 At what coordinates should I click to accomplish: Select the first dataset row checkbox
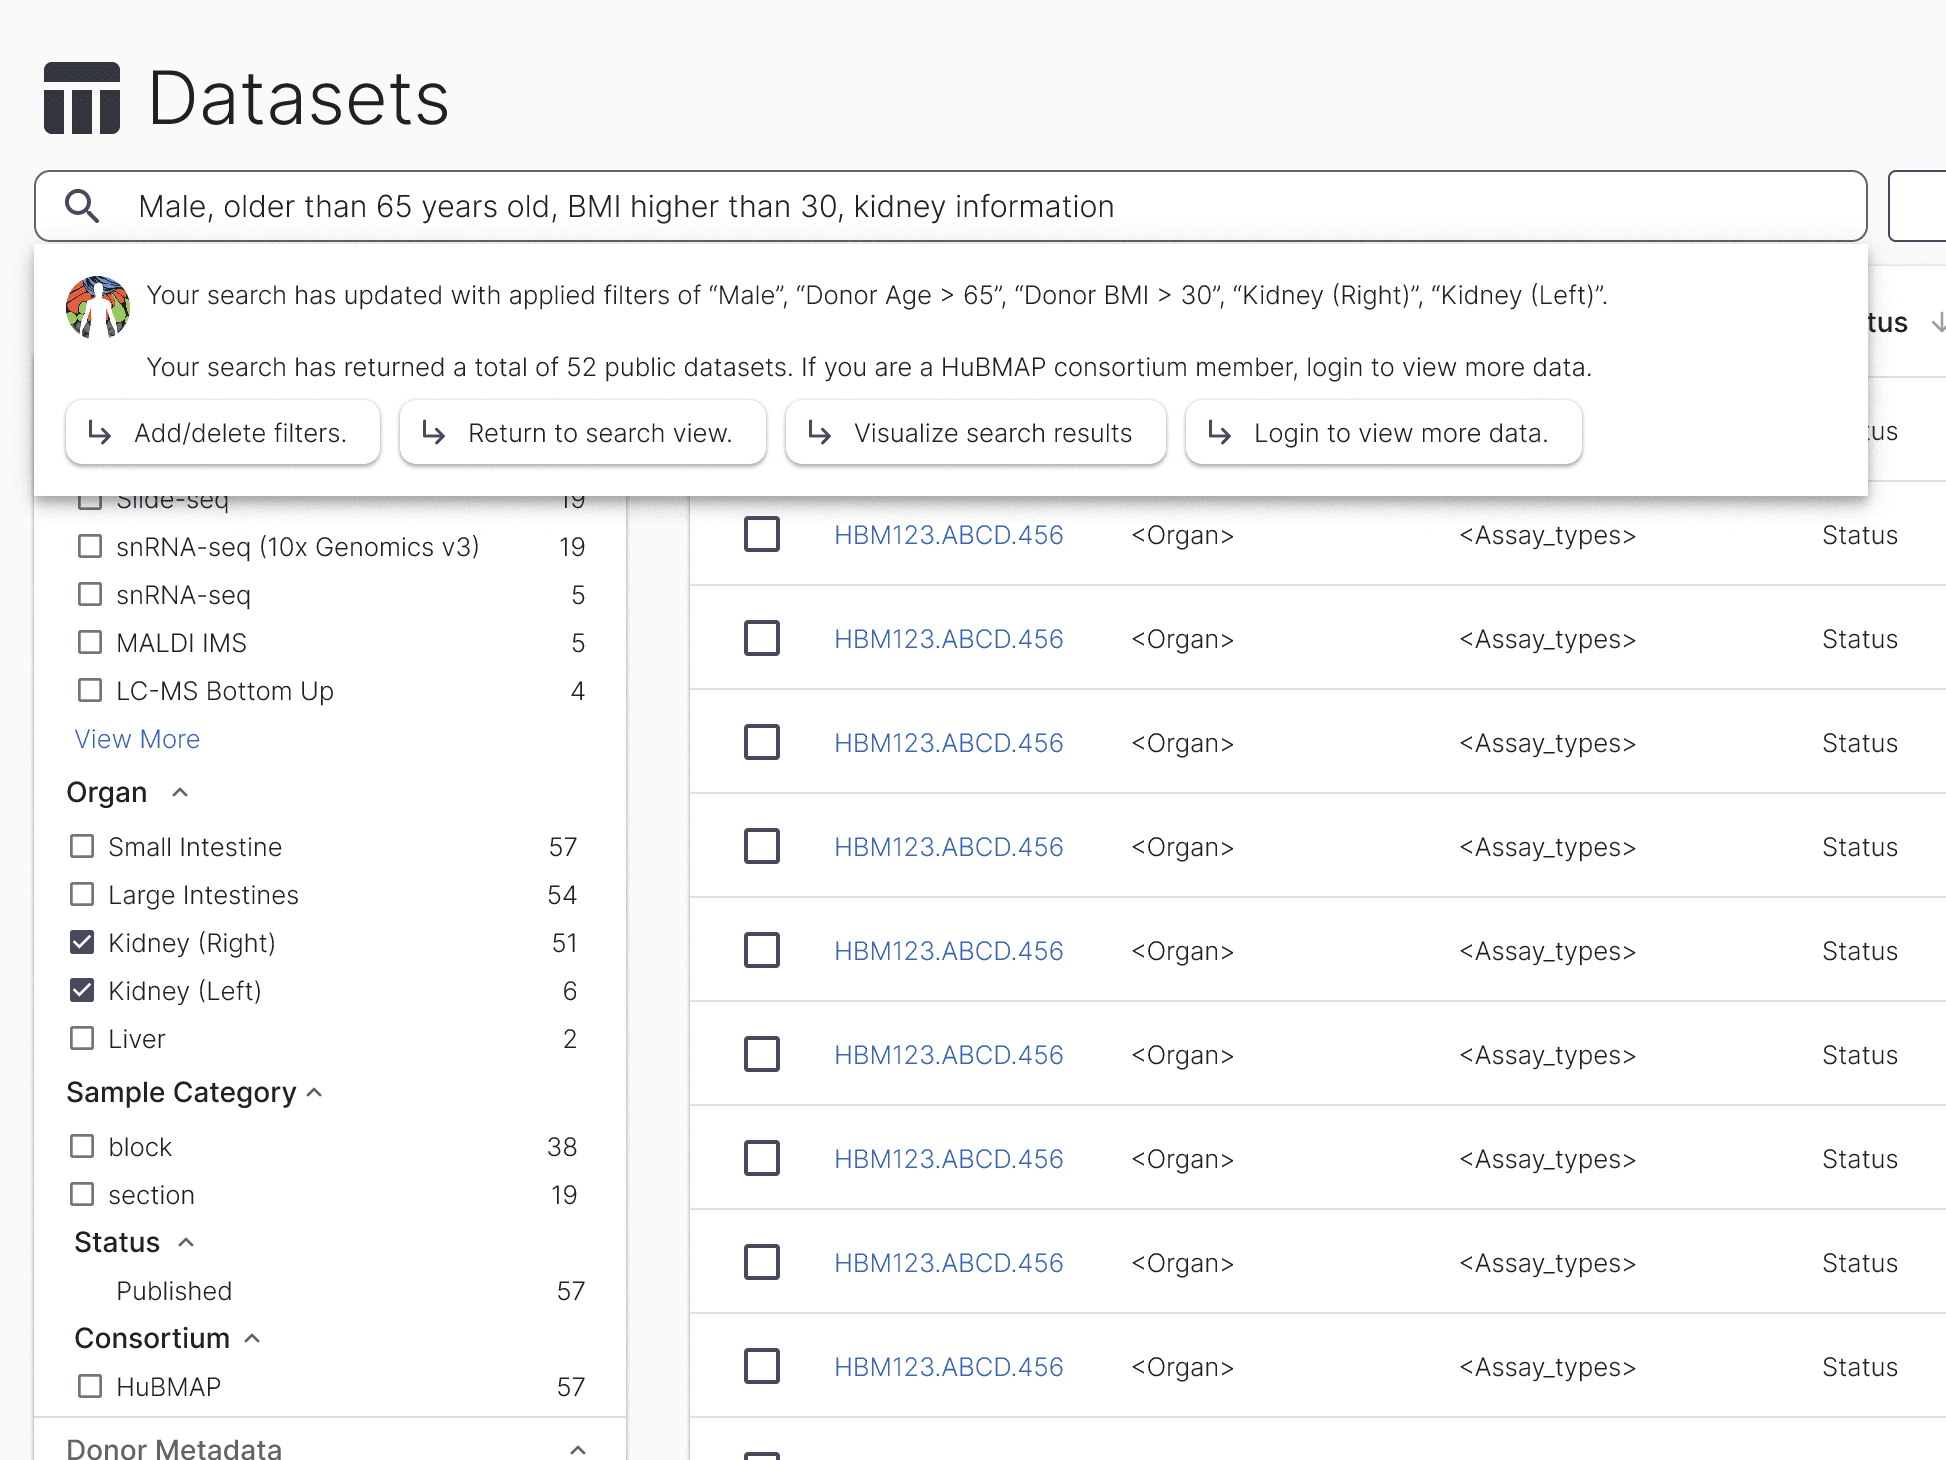click(762, 534)
